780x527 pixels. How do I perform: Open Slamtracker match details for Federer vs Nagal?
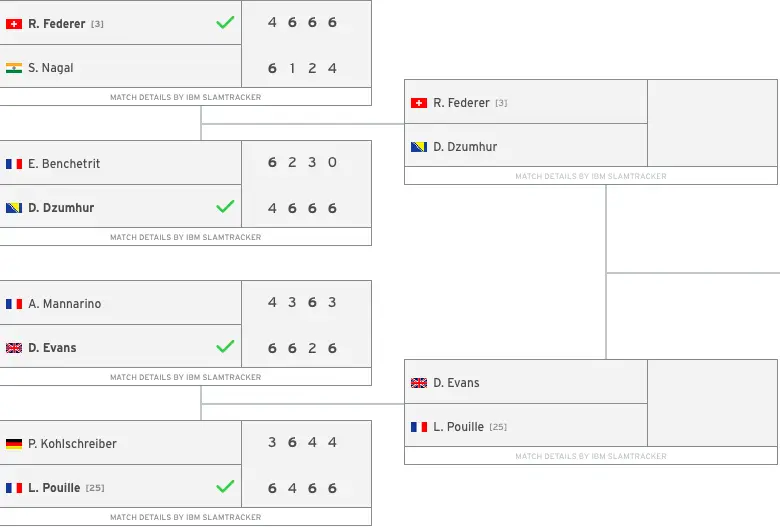click(x=186, y=97)
